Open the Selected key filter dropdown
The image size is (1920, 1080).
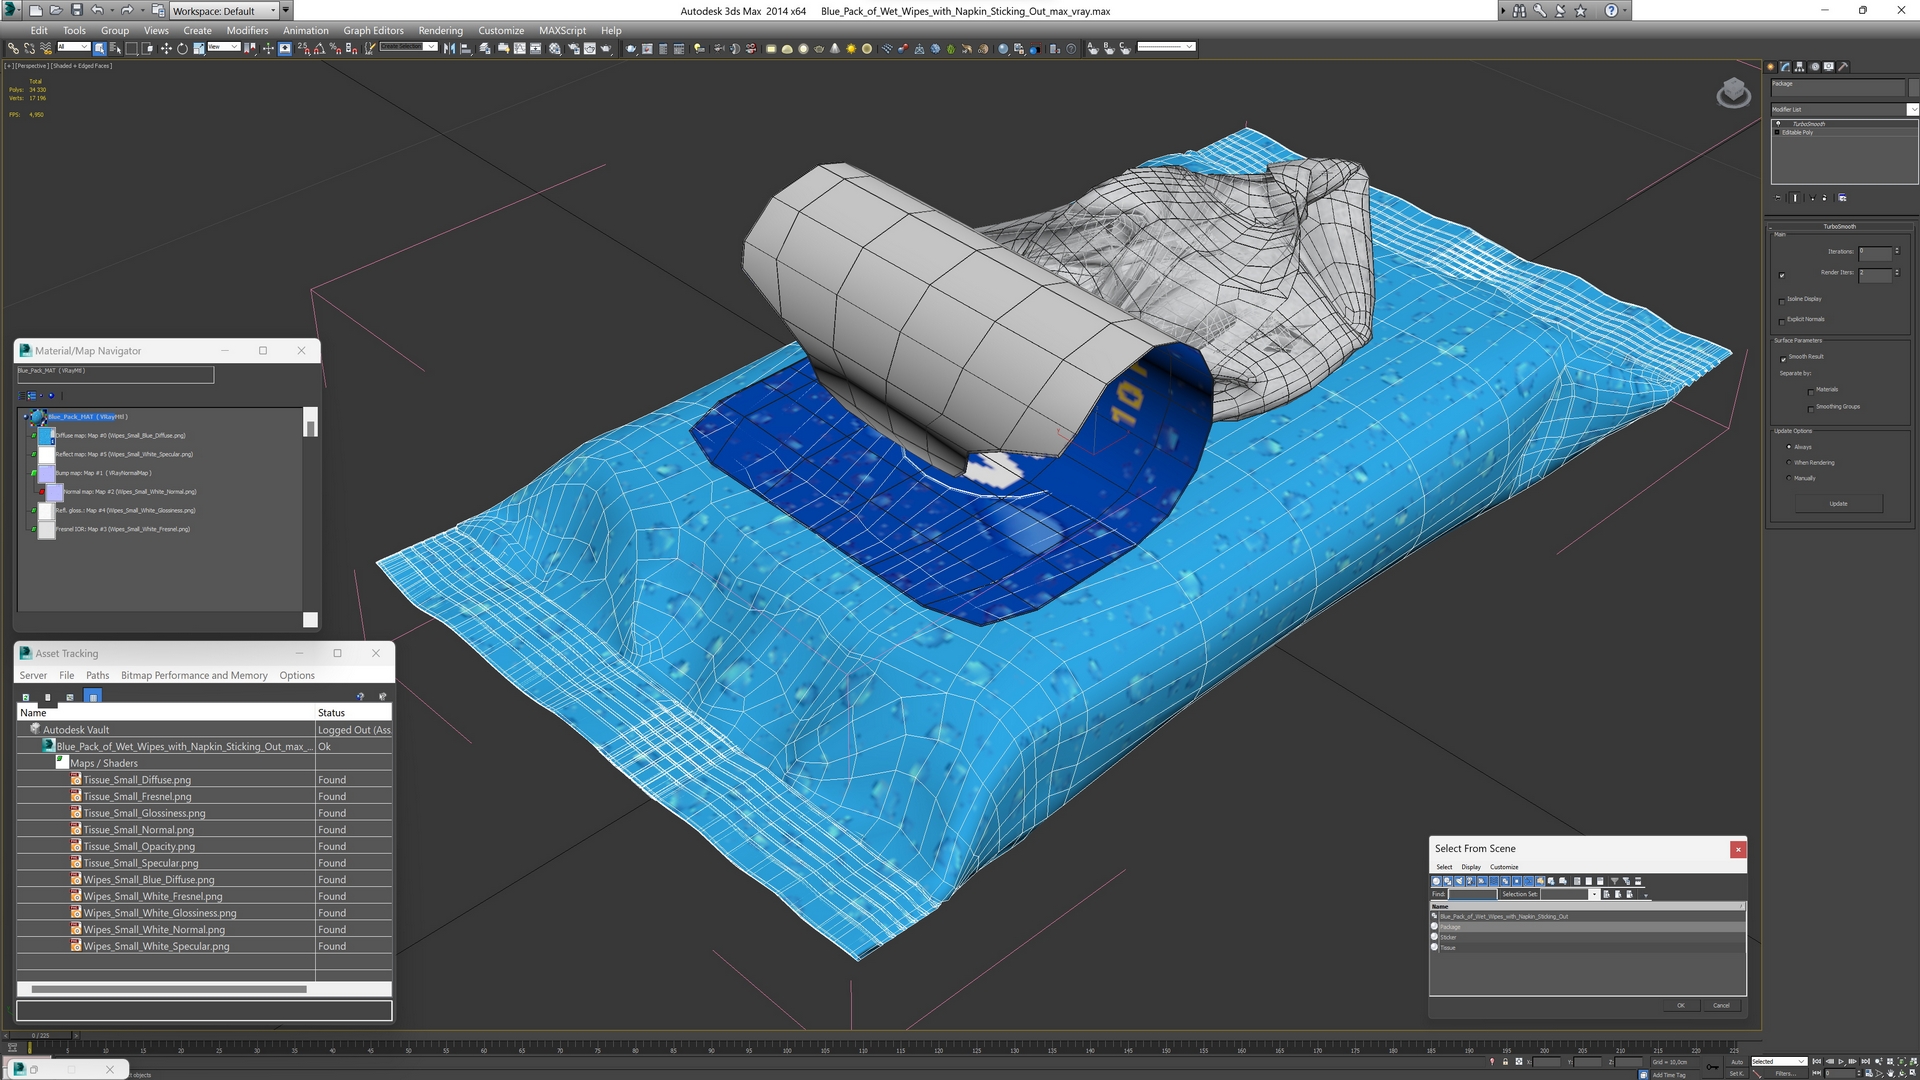(1779, 1061)
